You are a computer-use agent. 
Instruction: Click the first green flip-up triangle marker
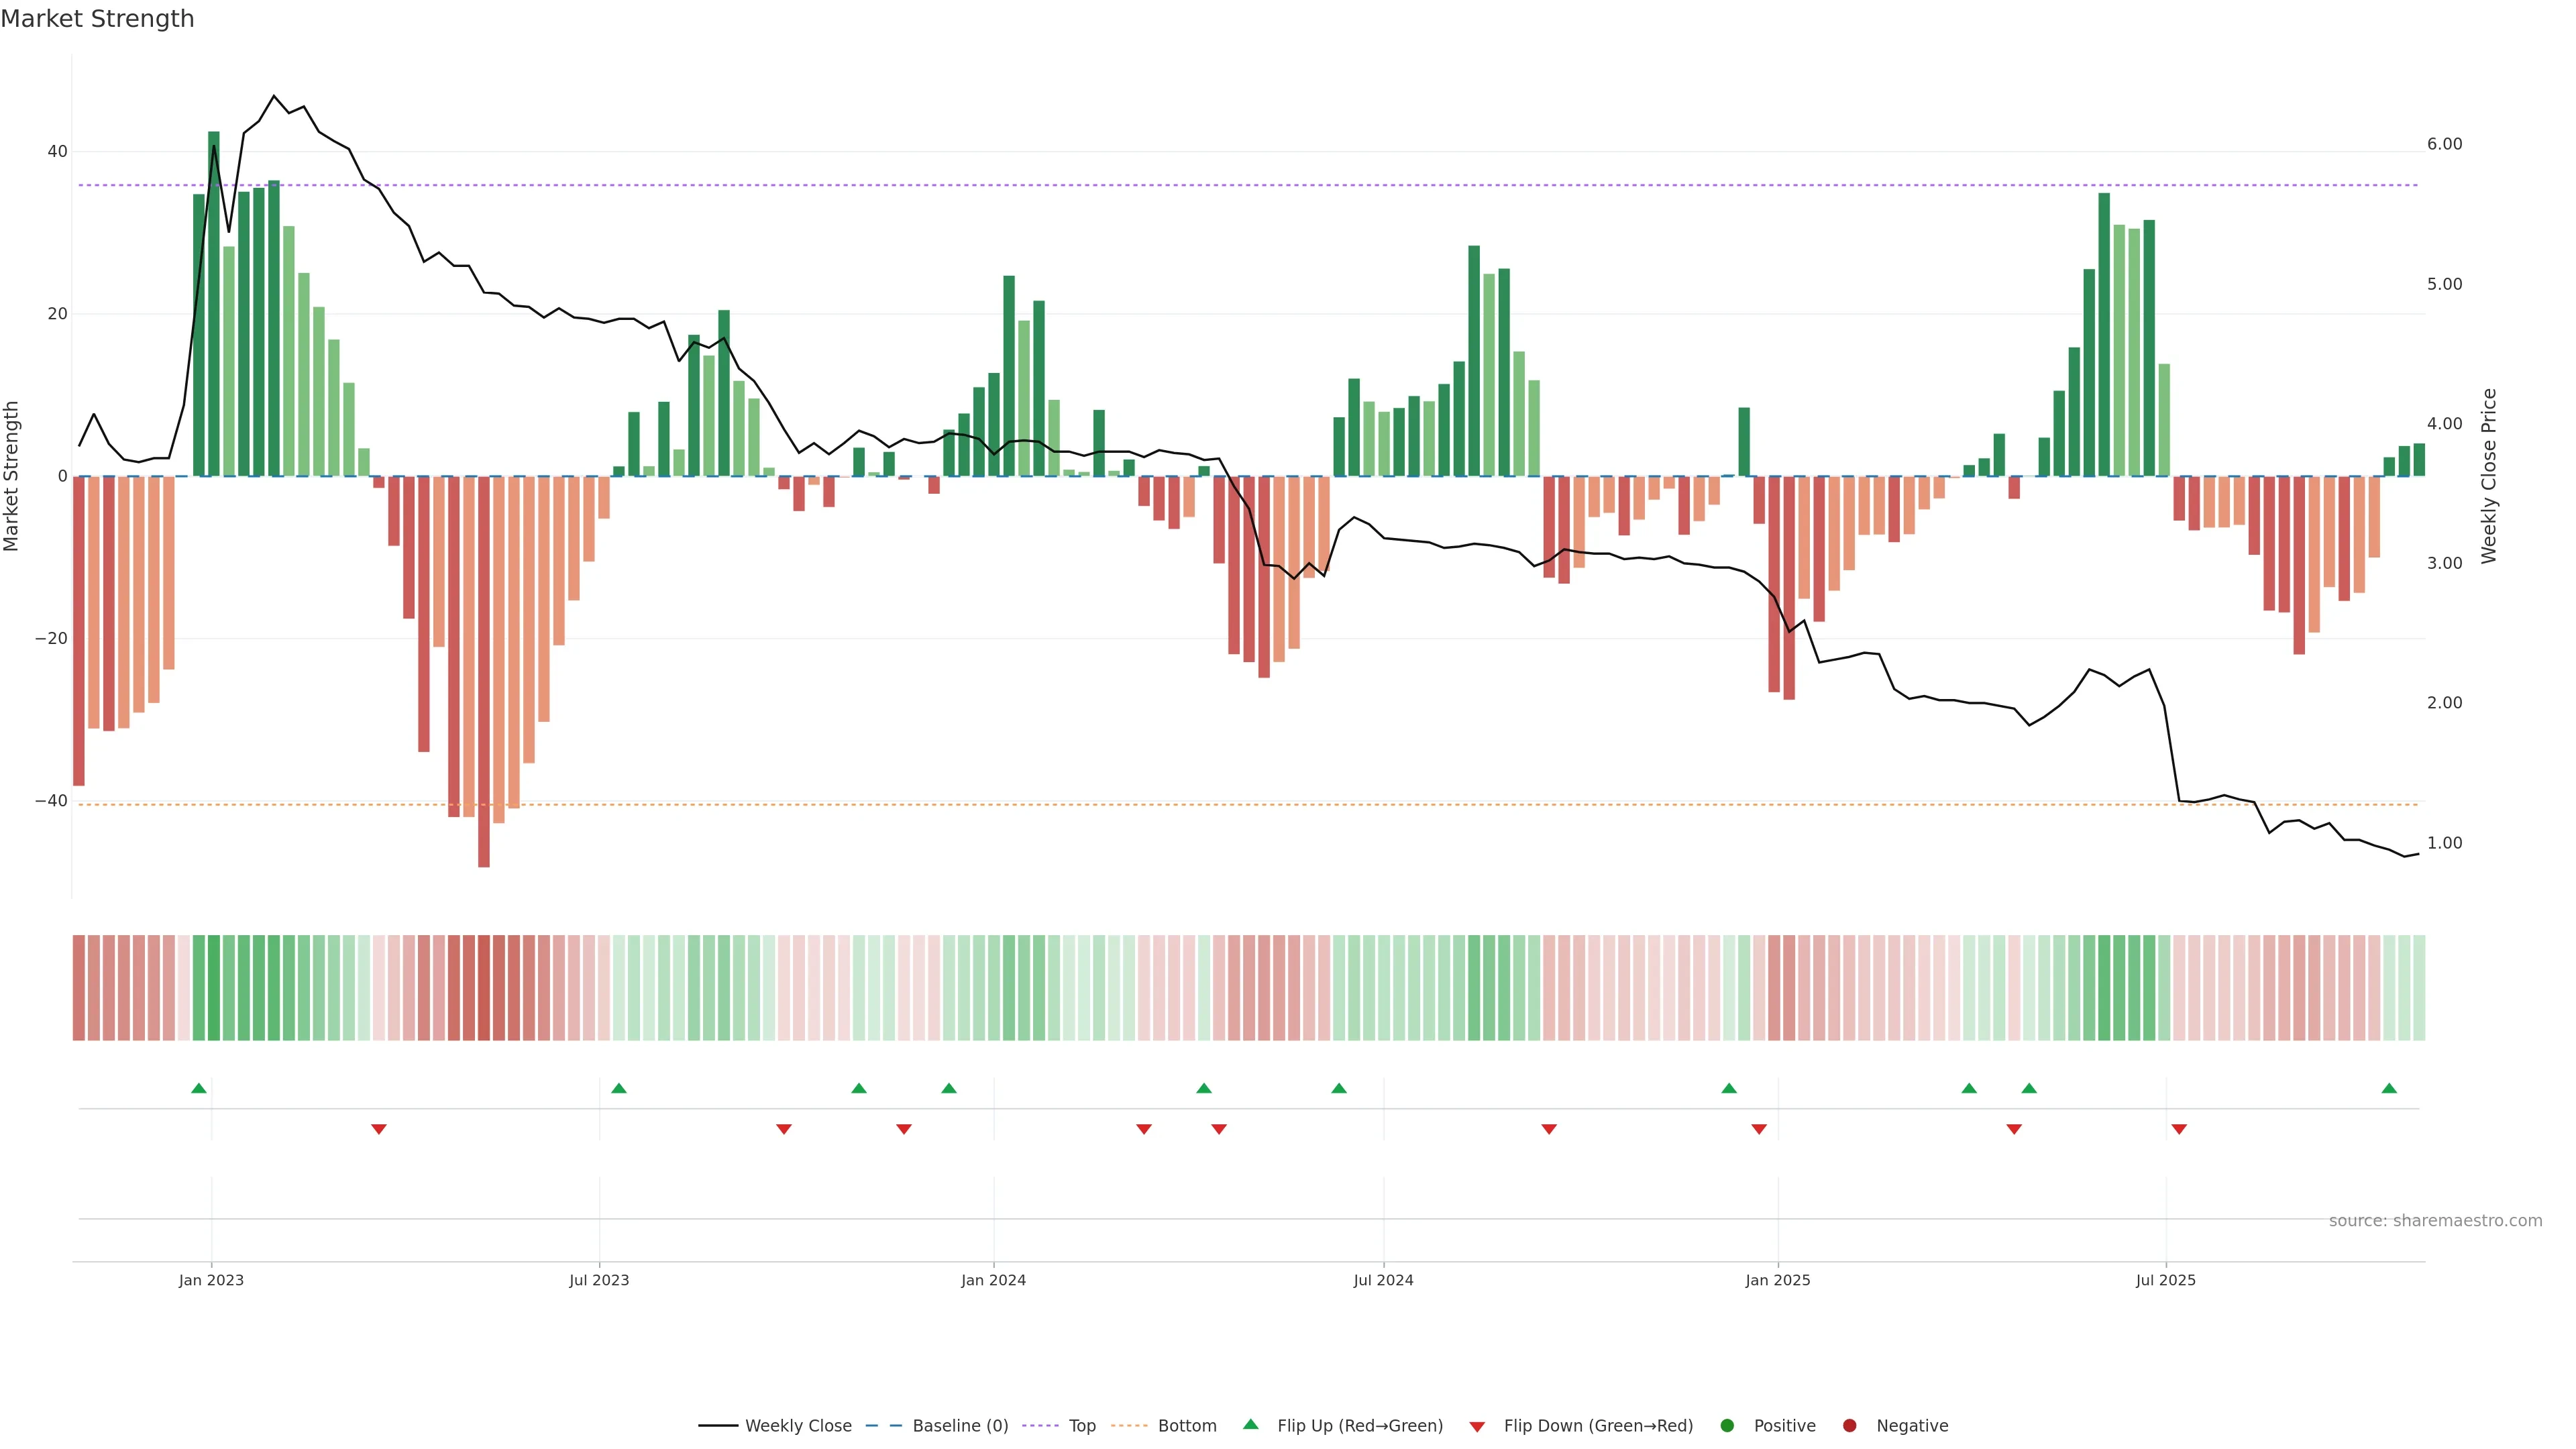click(x=199, y=1088)
